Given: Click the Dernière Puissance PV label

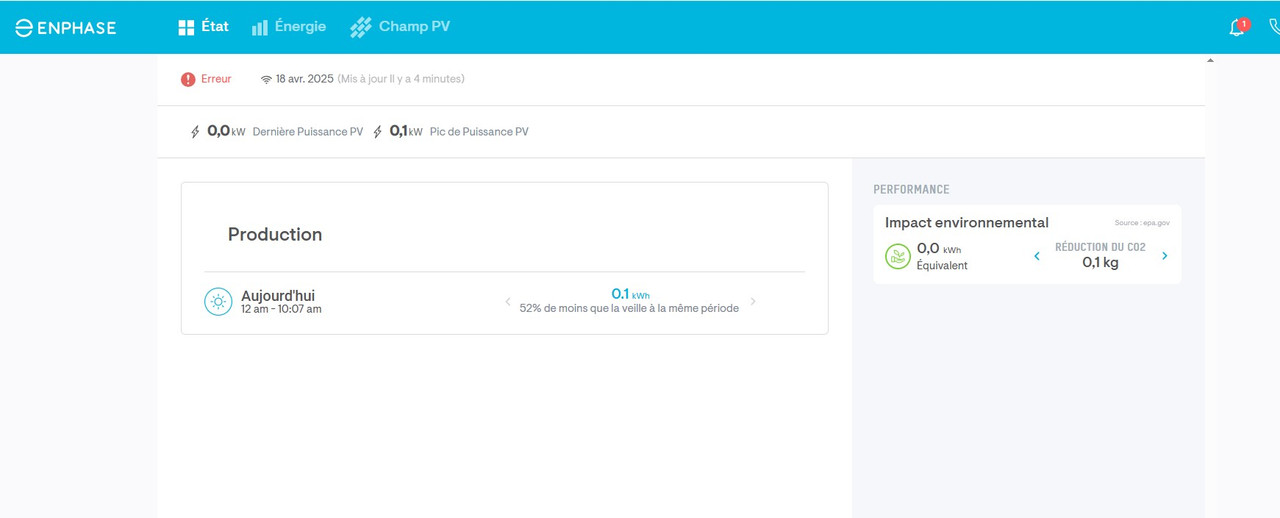Looking at the screenshot, I should pyautogui.click(x=308, y=132).
